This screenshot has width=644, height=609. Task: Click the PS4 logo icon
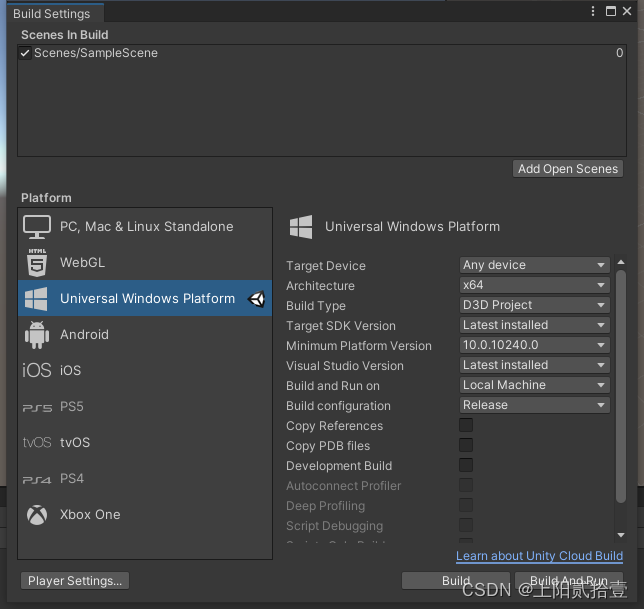[x=37, y=480]
